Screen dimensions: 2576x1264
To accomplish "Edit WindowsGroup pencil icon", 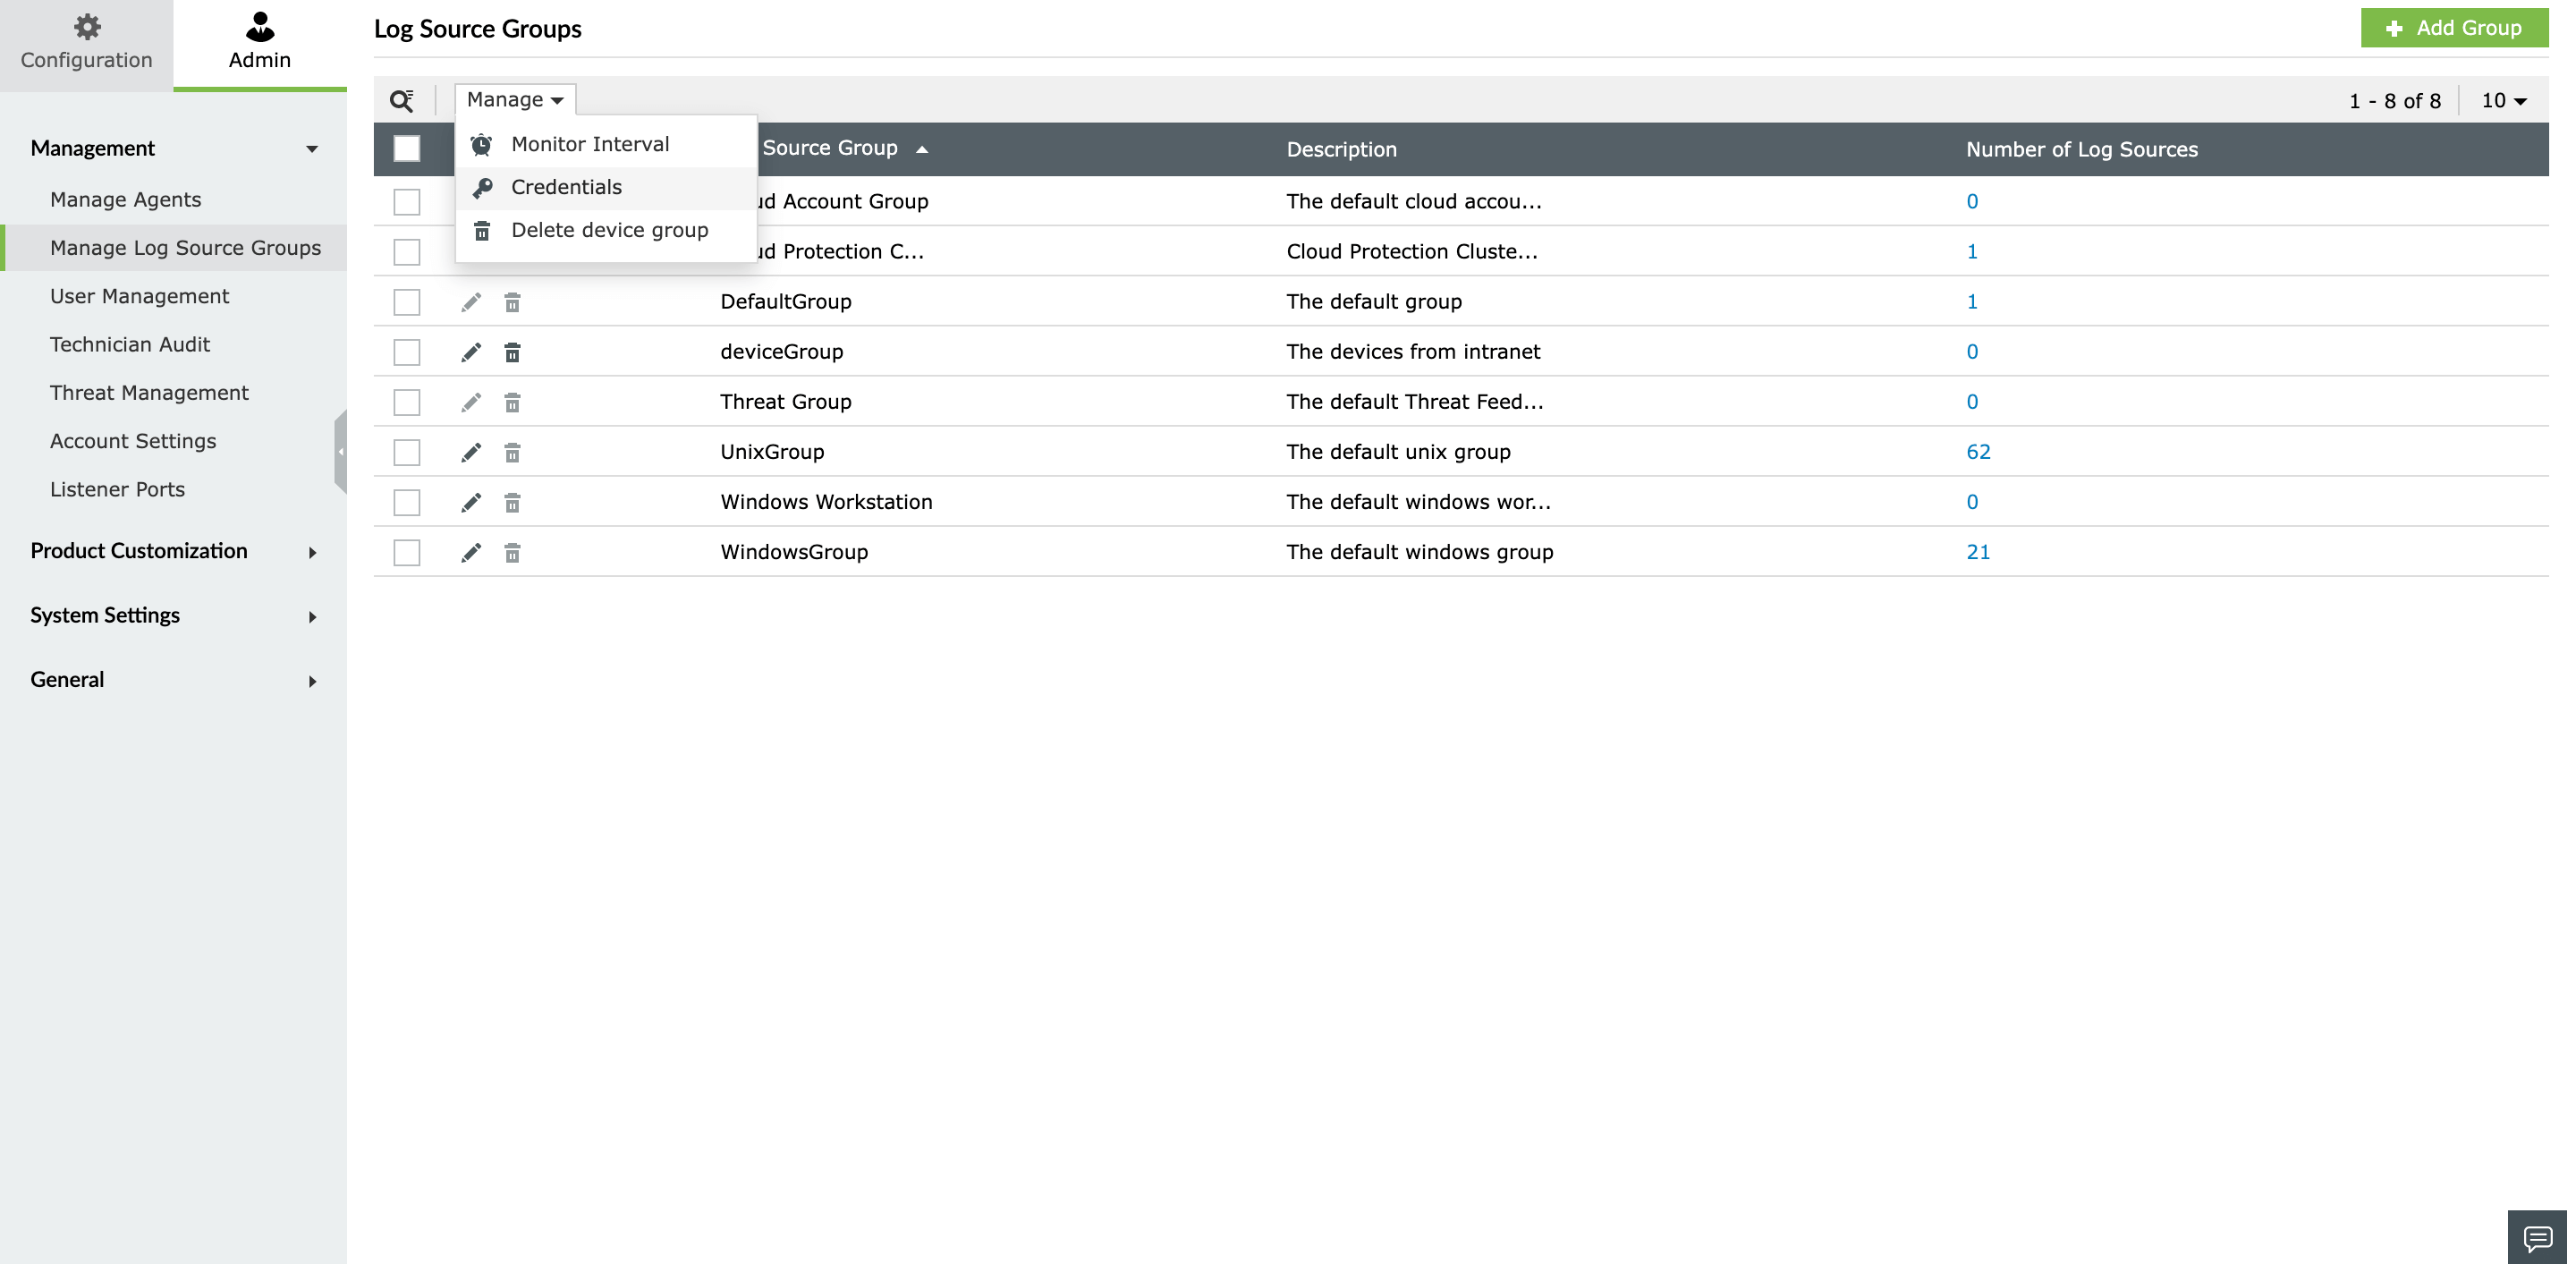I will coord(471,552).
